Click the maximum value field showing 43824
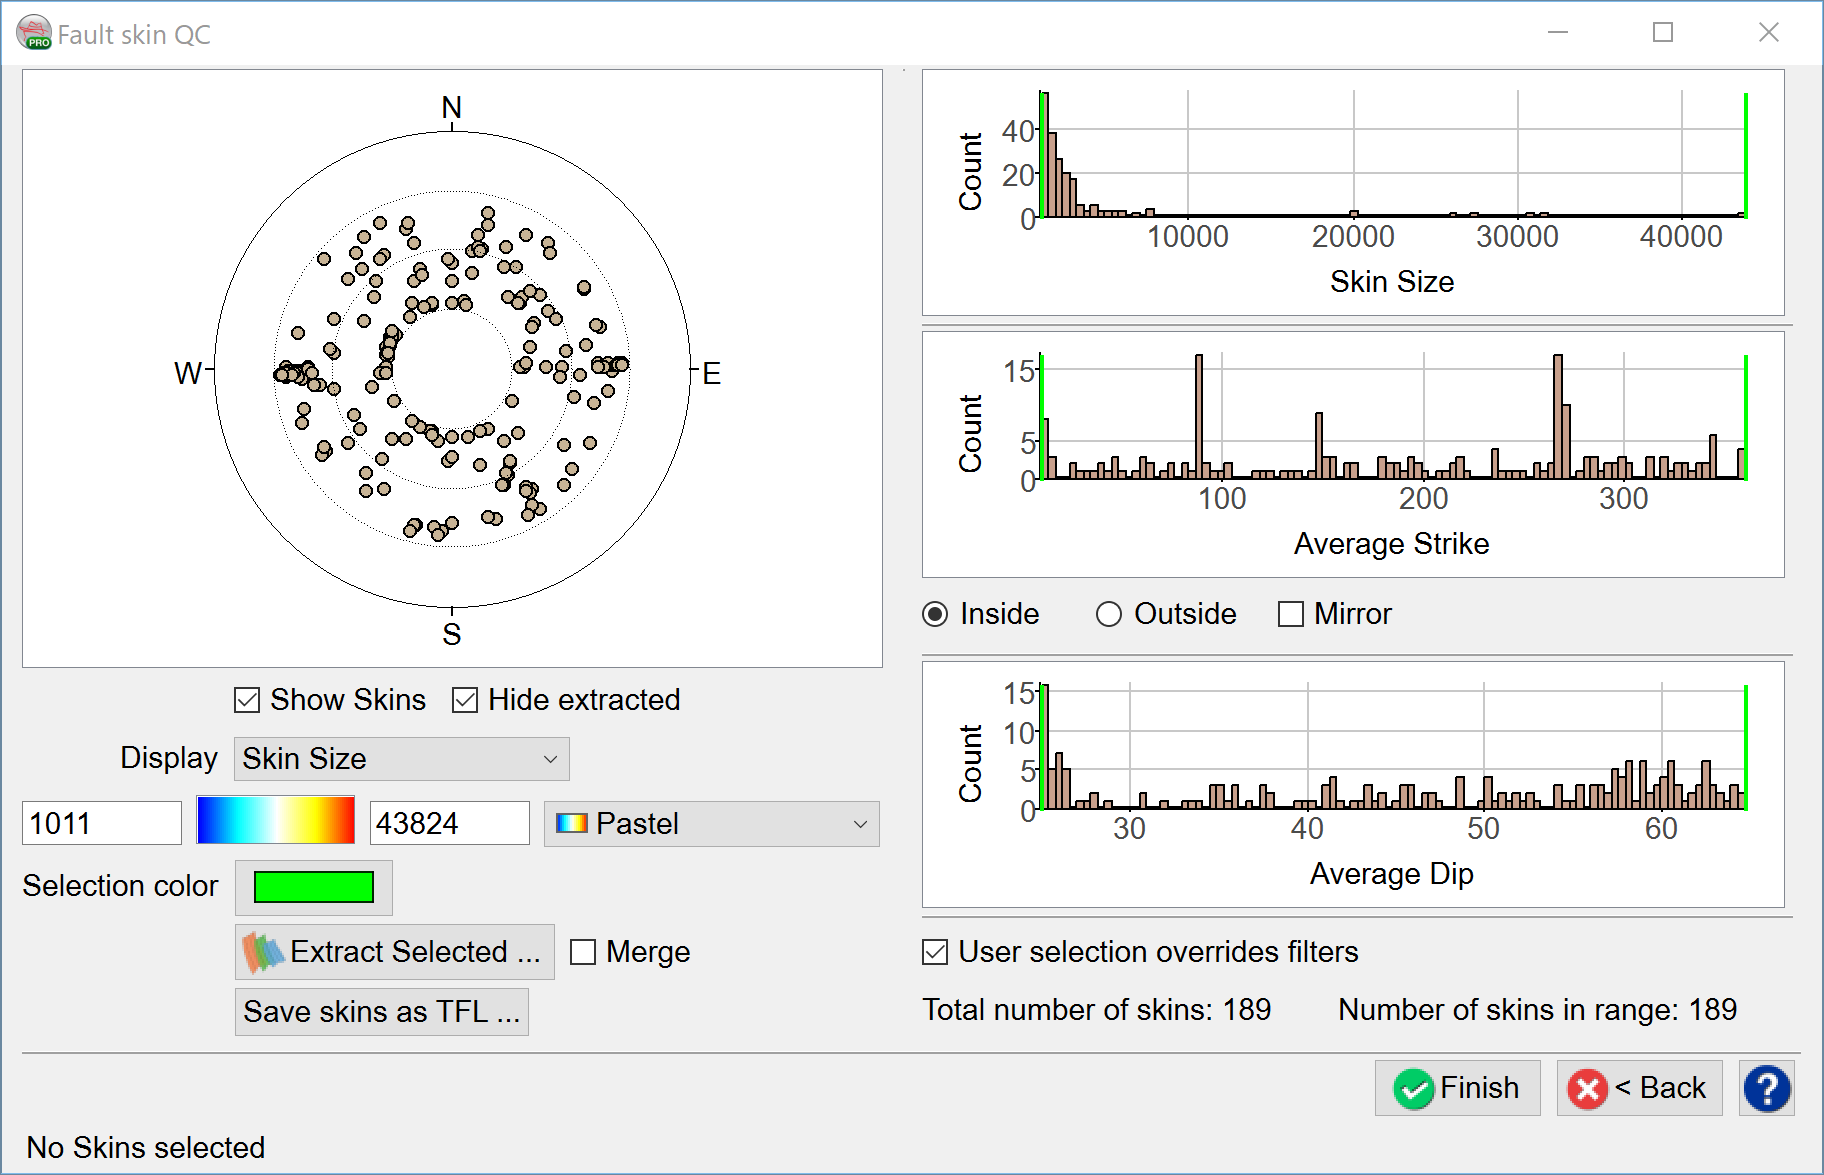This screenshot has width=1824, height=1175. coord(449,824)
